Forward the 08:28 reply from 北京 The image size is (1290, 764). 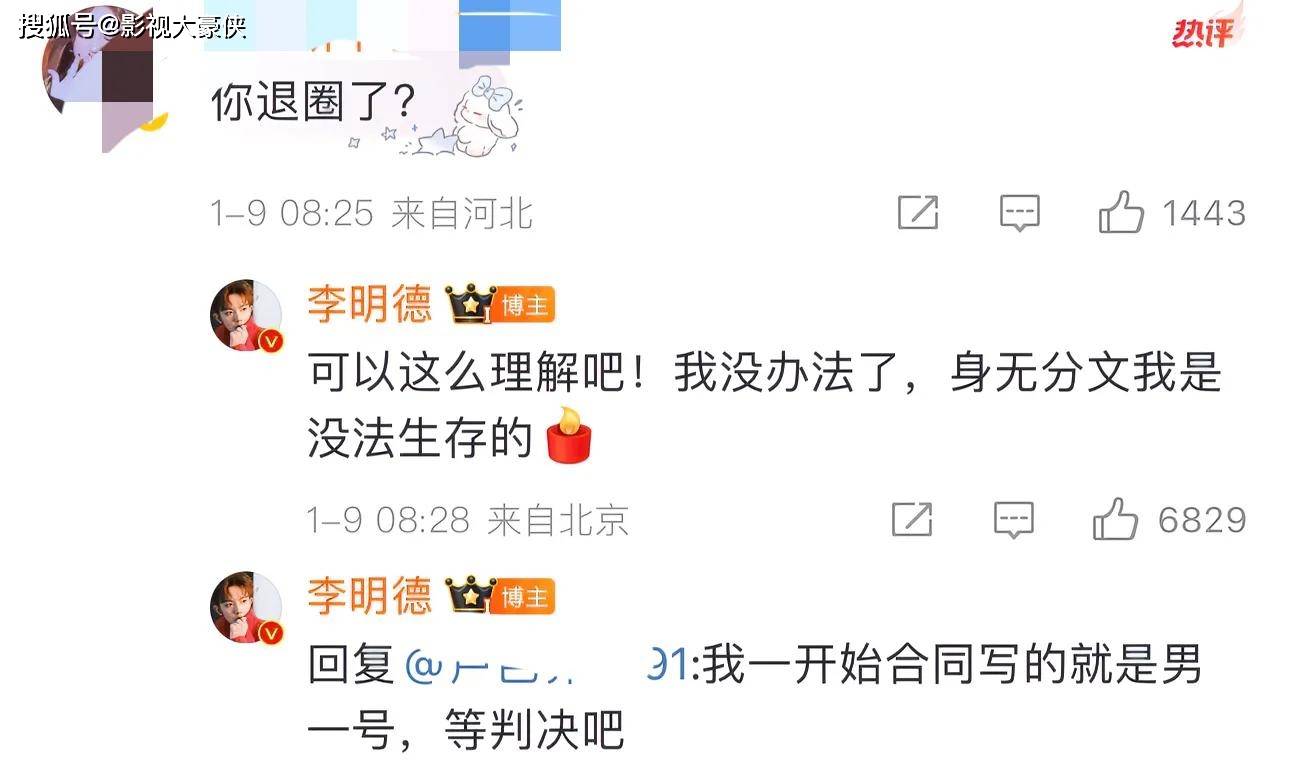pos(912,519)
